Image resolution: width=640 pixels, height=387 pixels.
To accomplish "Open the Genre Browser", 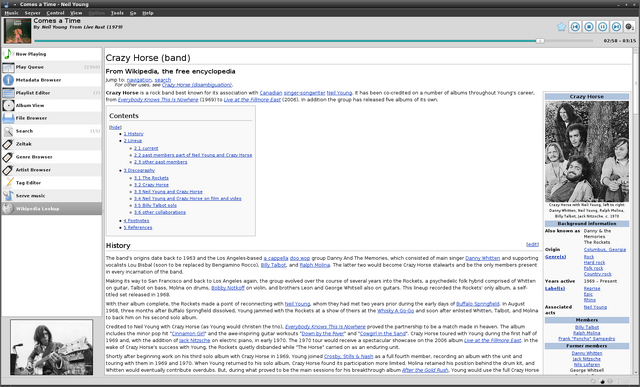I will coord(51,157).
